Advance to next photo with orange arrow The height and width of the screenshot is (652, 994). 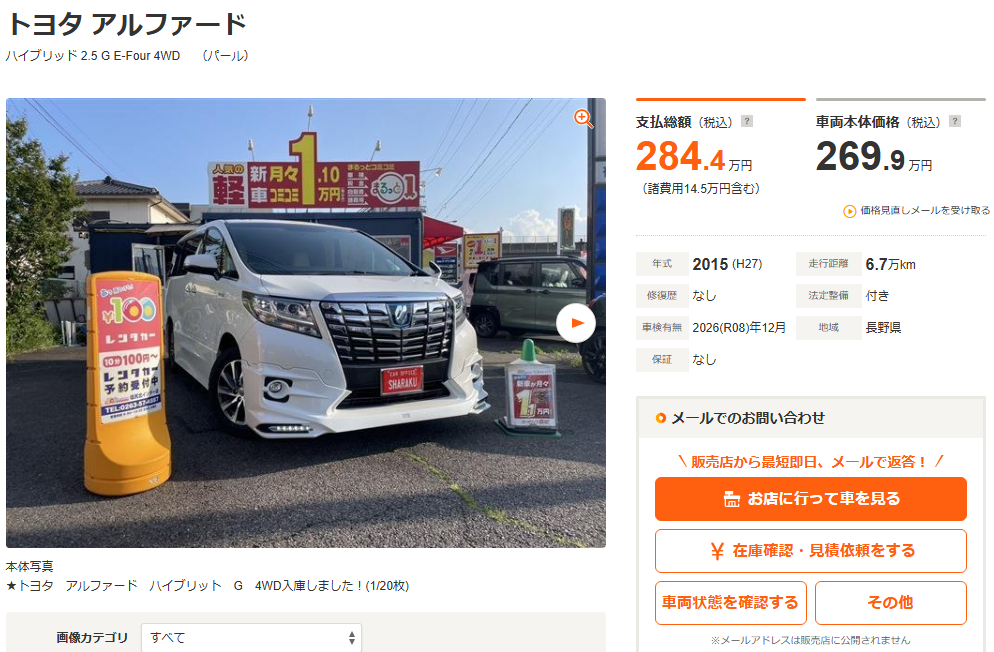coord(576,323)
